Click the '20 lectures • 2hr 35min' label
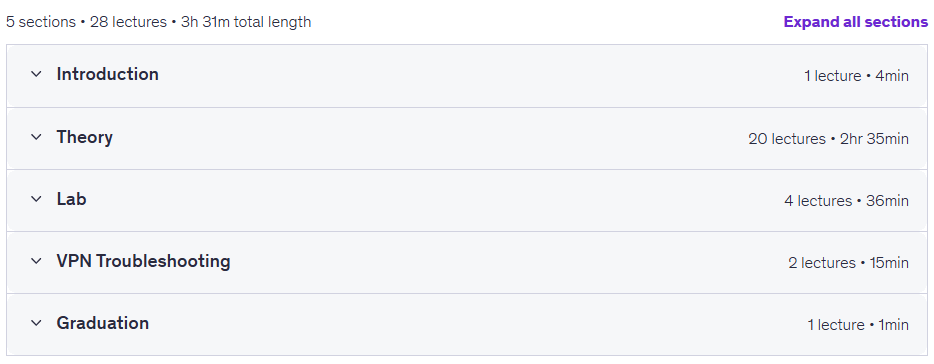The width and height of the screenshot is (934, 364). [x=829, y=139]
